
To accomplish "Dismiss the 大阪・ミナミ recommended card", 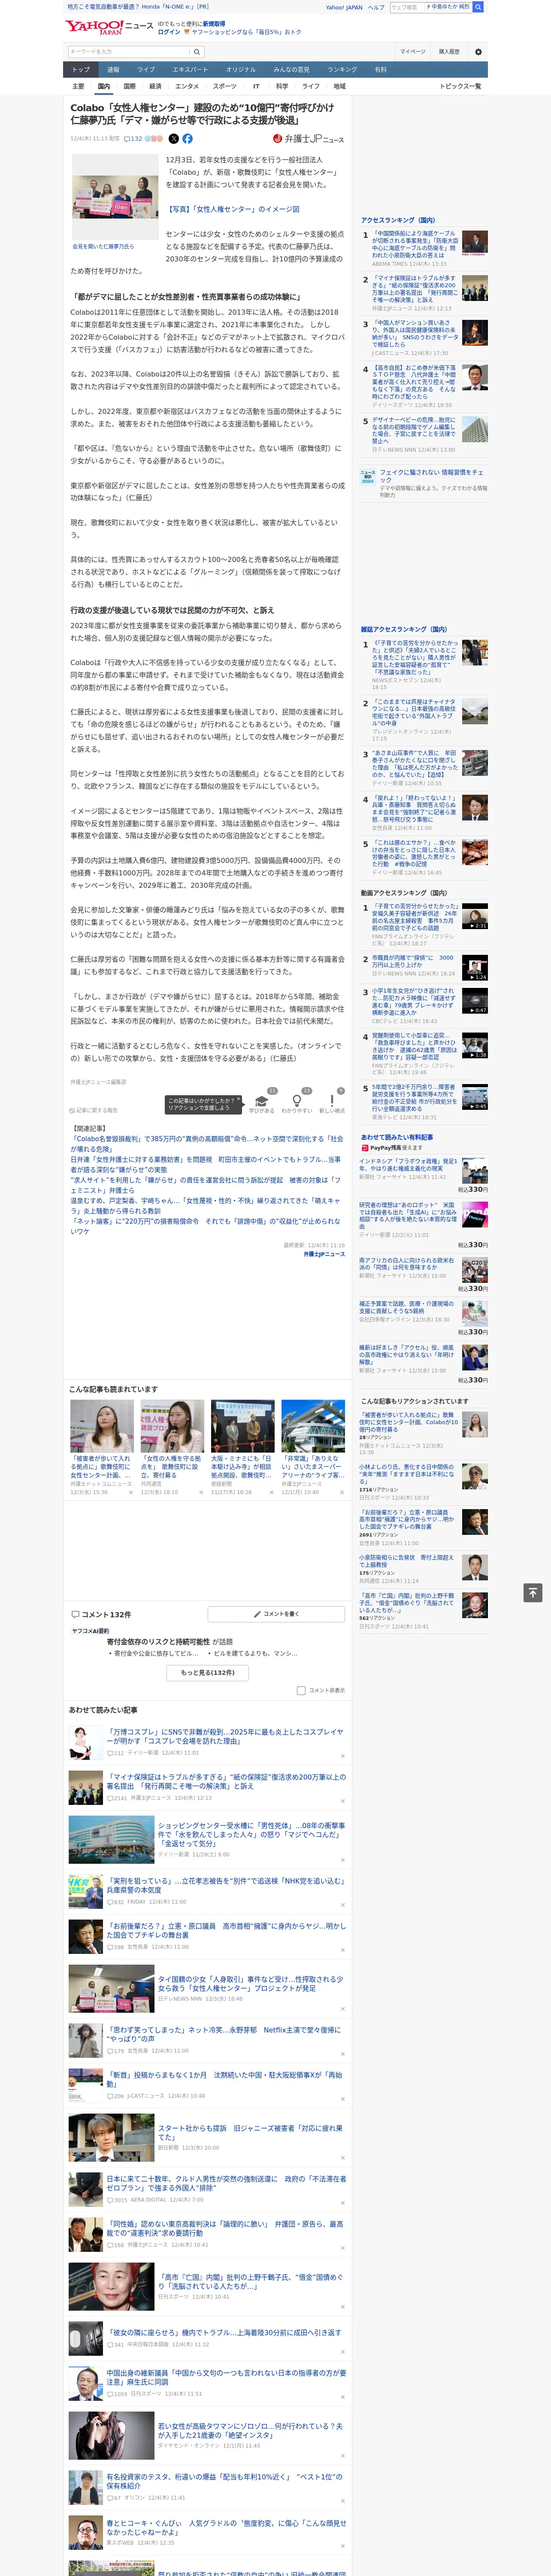I will (272, 1492).
